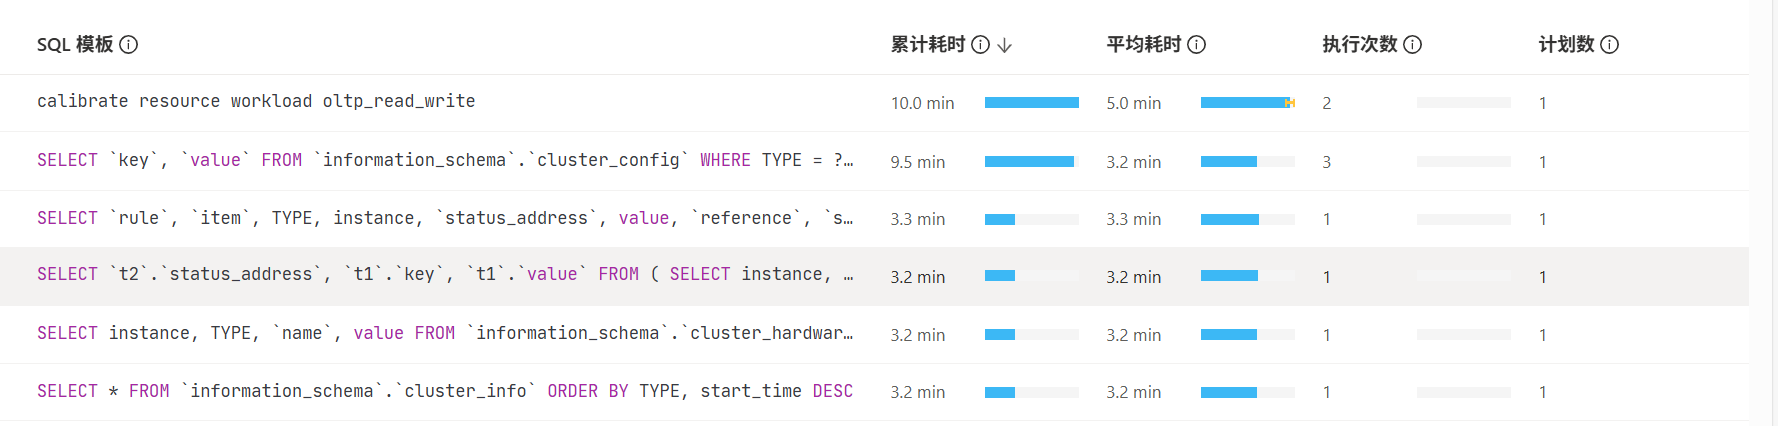Click the 10.0 min cumulative time bar
1778x426 pixels.
click(x=1031, y=102)
